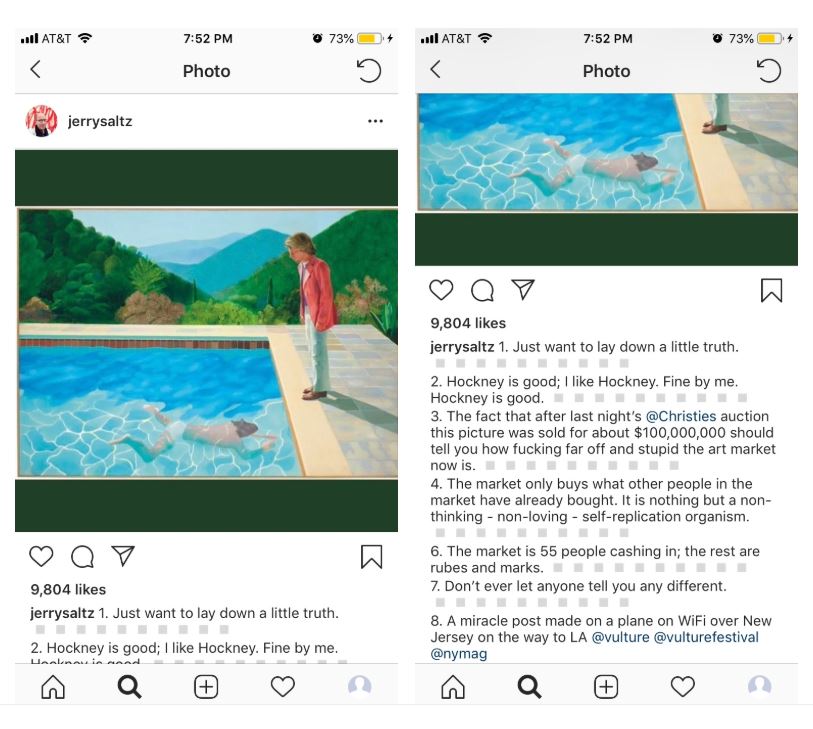Tap the refresh icon in right screenshot

pos(768,71)
